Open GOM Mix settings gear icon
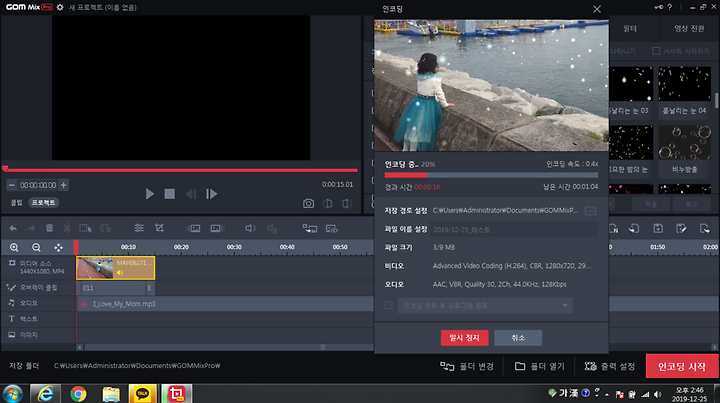This screenshot has height=403, width=720. pos(60,7)
